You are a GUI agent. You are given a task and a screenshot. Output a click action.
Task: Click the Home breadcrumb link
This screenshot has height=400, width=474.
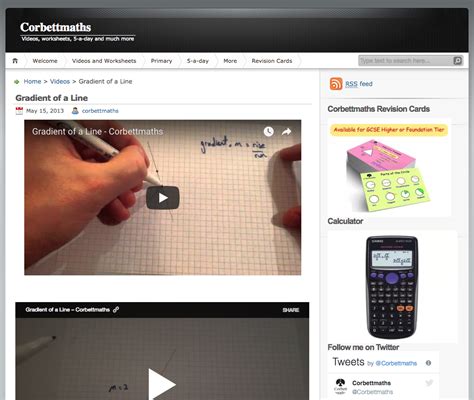[x=32, y=81]
